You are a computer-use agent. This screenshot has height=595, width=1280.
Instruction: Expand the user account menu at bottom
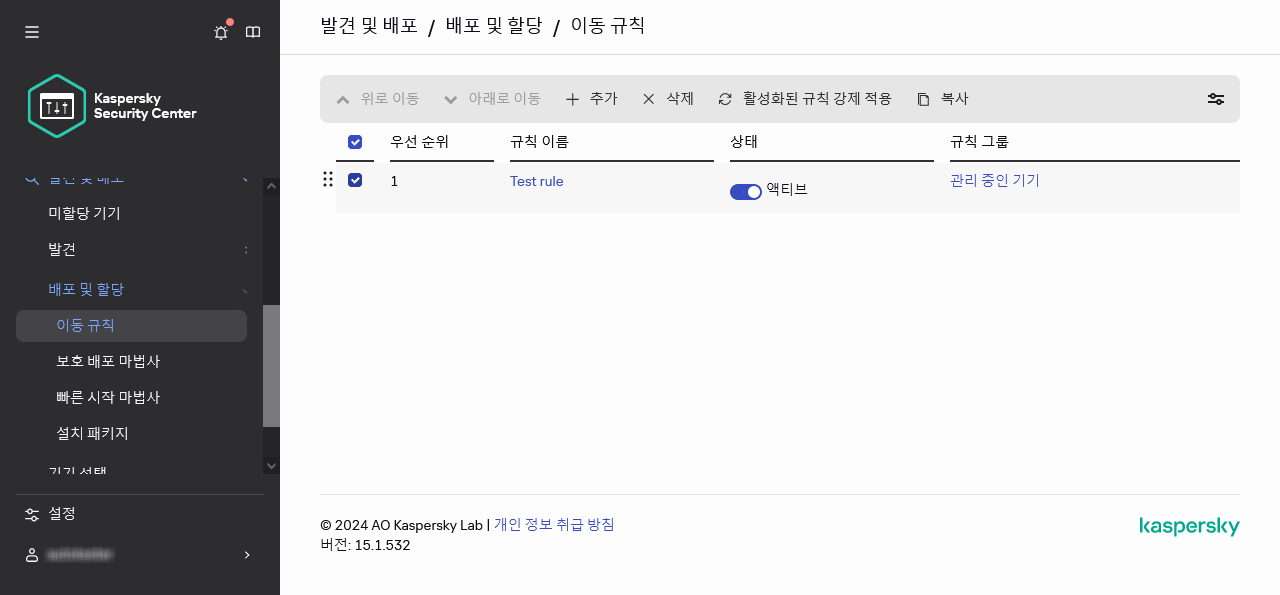(140, 554)
